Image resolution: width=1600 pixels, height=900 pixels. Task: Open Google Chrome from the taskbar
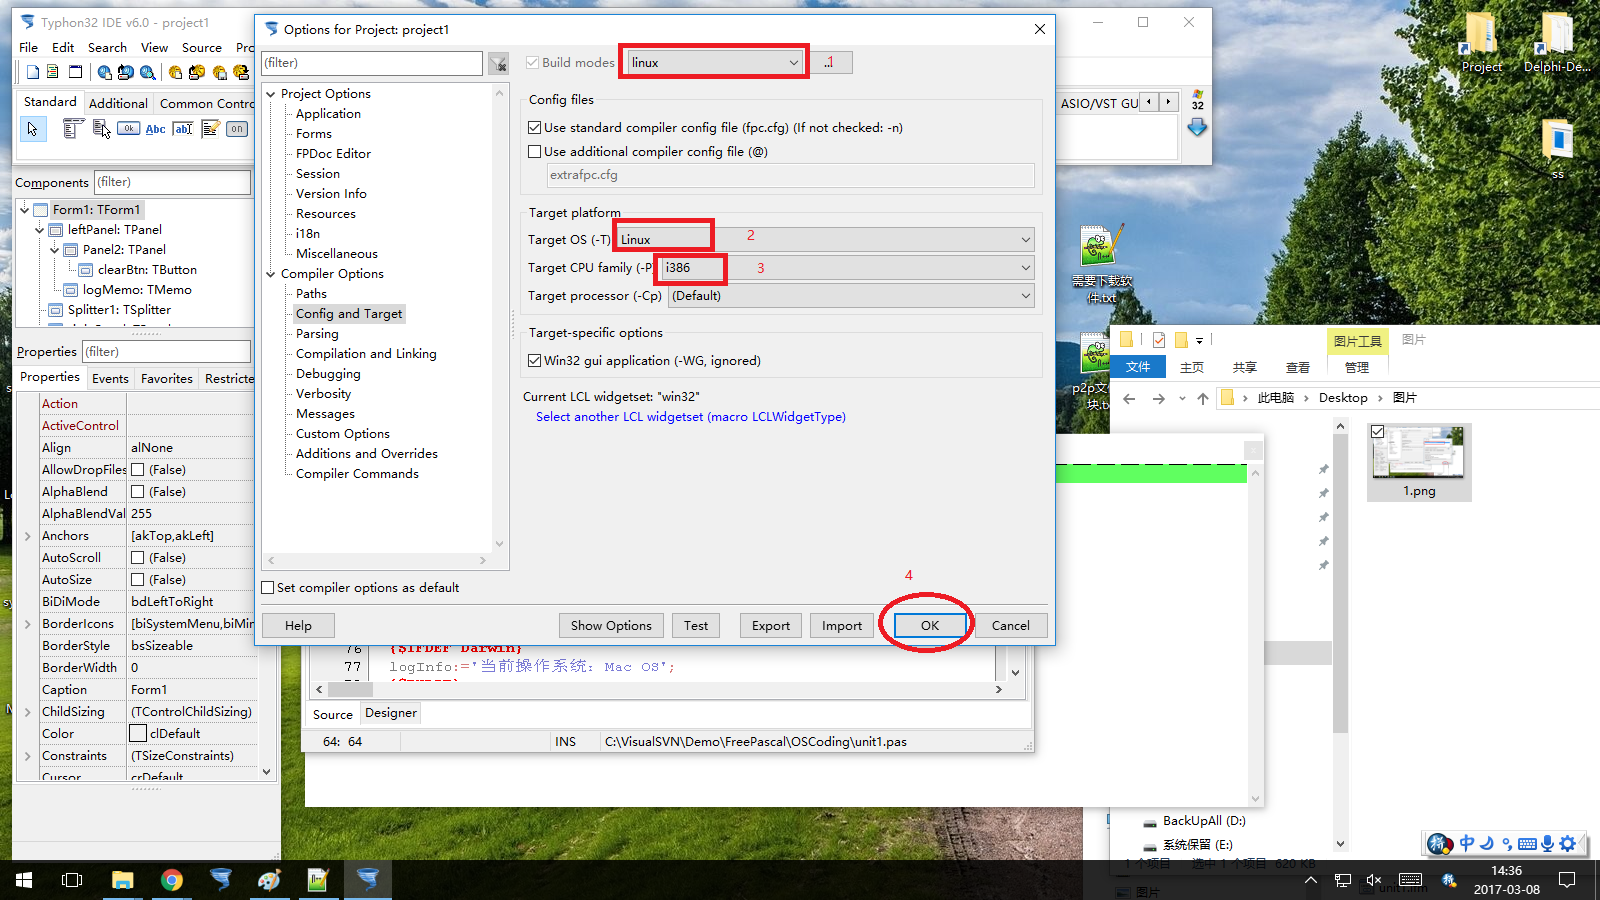click(x=172, y=880)
